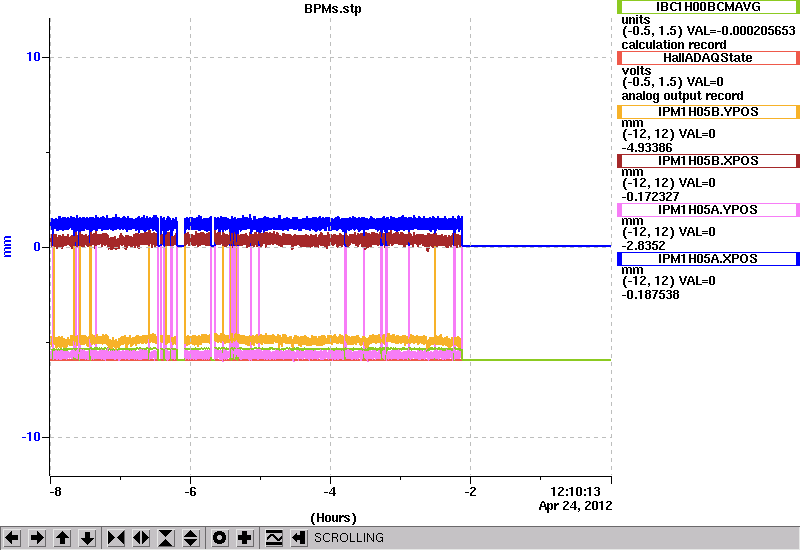Click the circle icon in the toolbar
Image resolution: width=800 pixels, height=550 pixels.
(220, 538)
